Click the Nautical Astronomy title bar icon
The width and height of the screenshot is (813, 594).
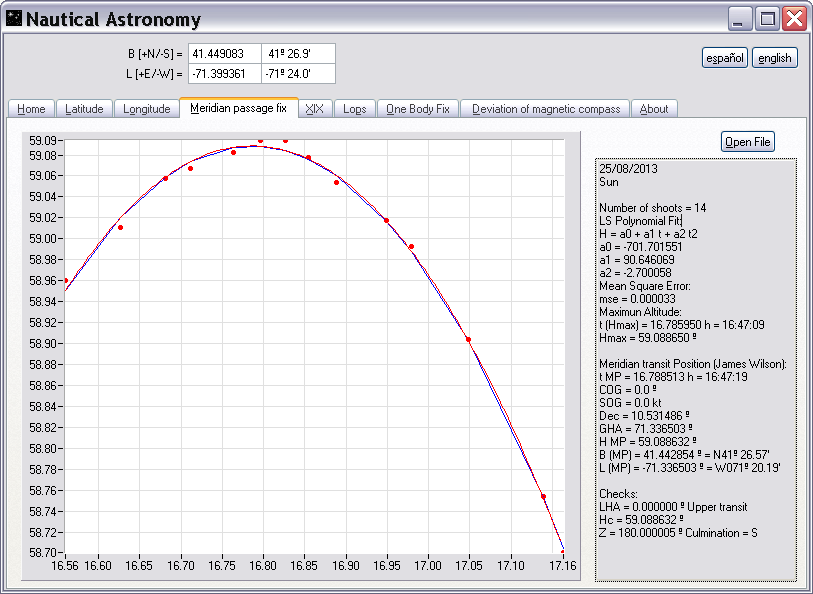point(13,20)
